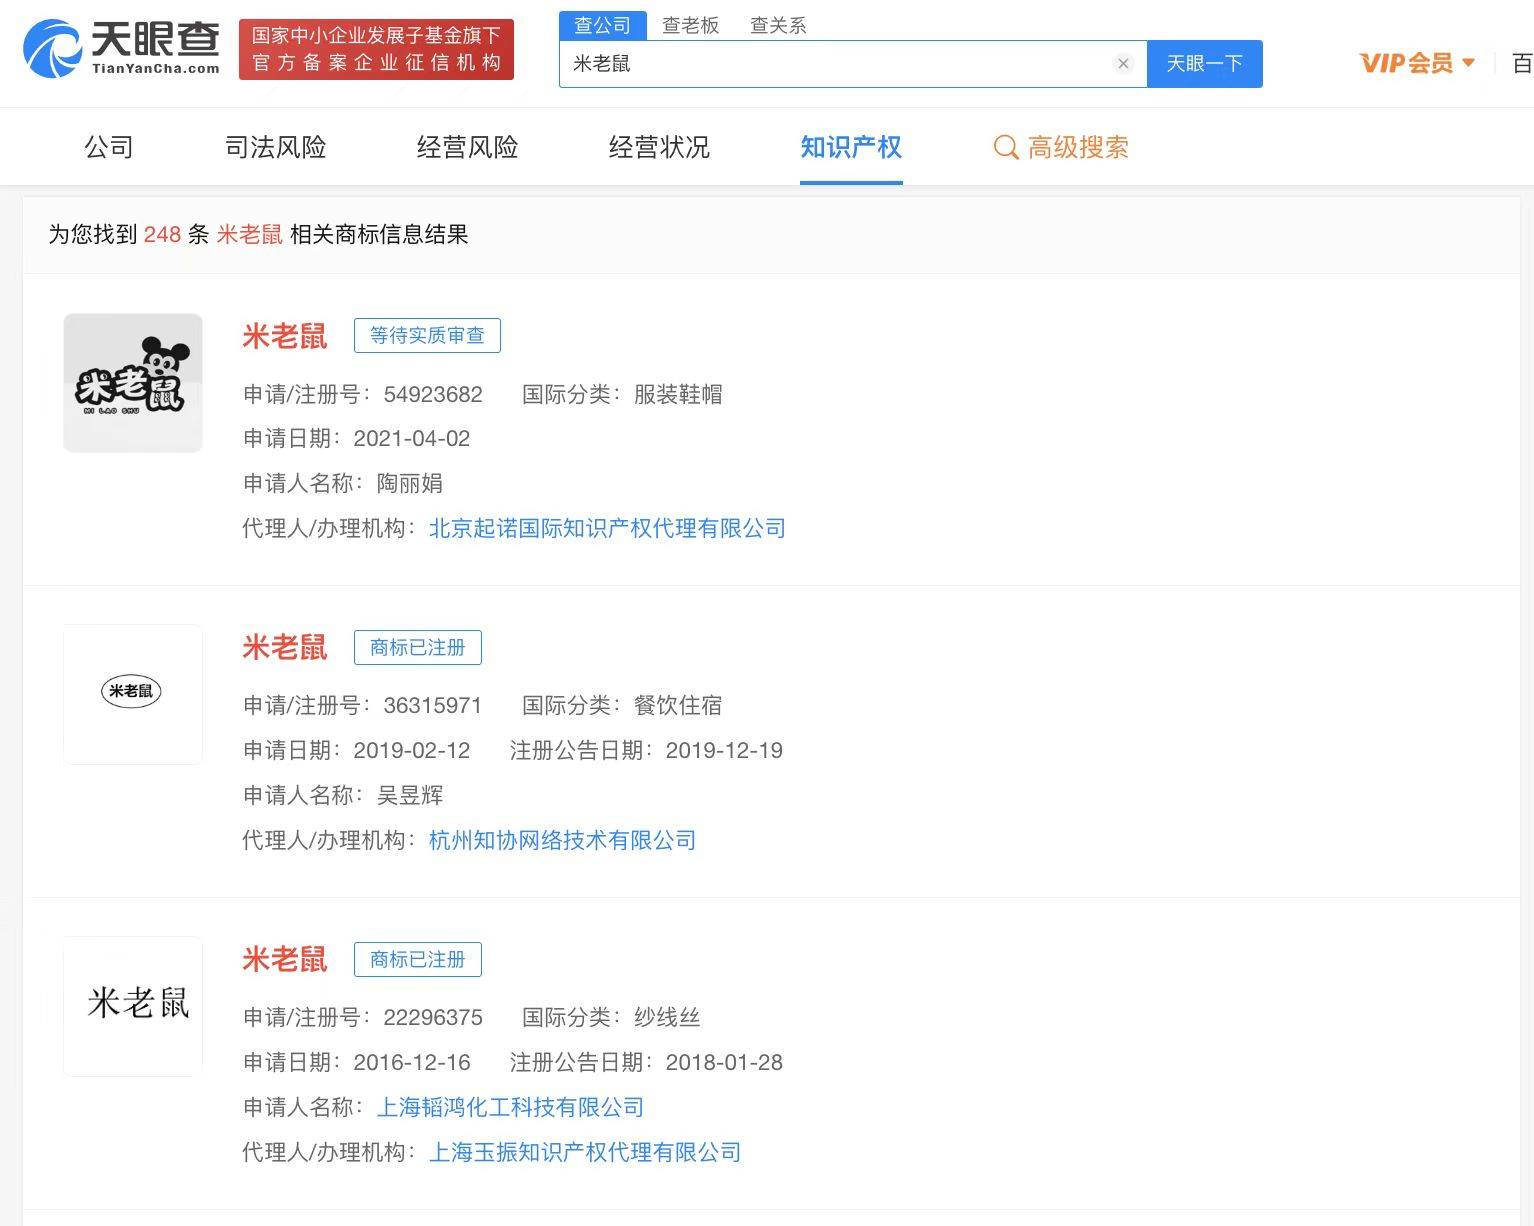Click the registration number 22296375

pos(433,1018)
